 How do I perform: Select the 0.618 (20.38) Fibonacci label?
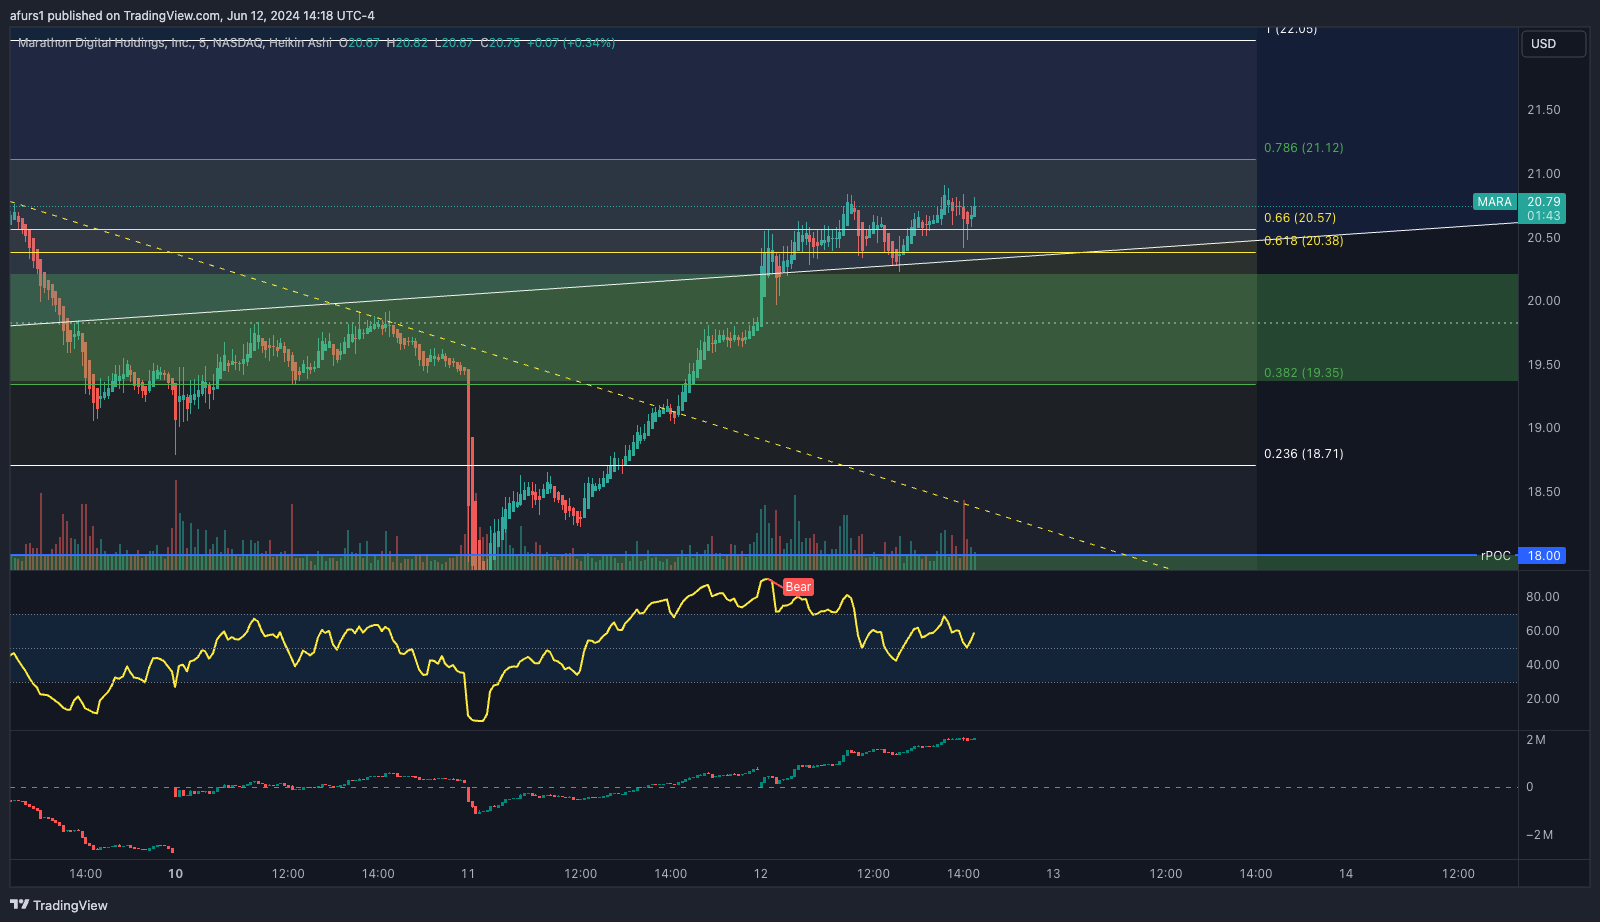[x=1304, y=241]
